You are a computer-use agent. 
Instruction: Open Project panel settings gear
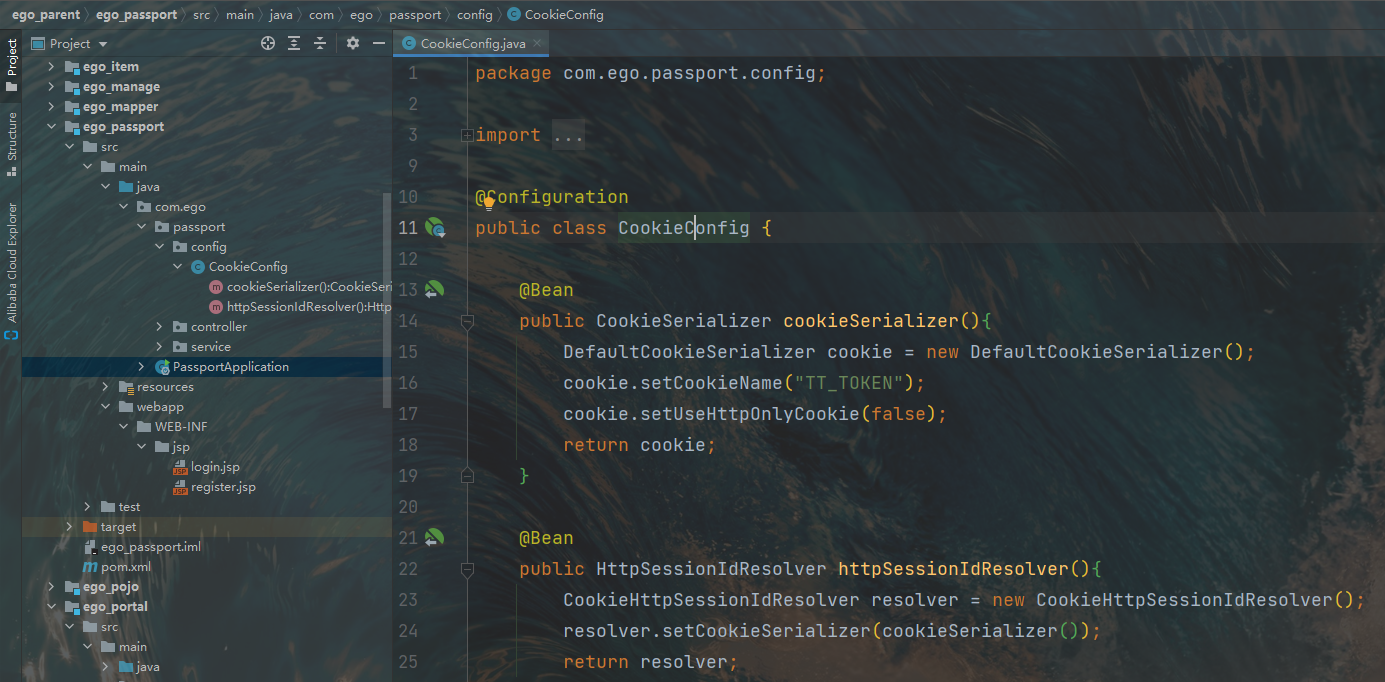352,43
